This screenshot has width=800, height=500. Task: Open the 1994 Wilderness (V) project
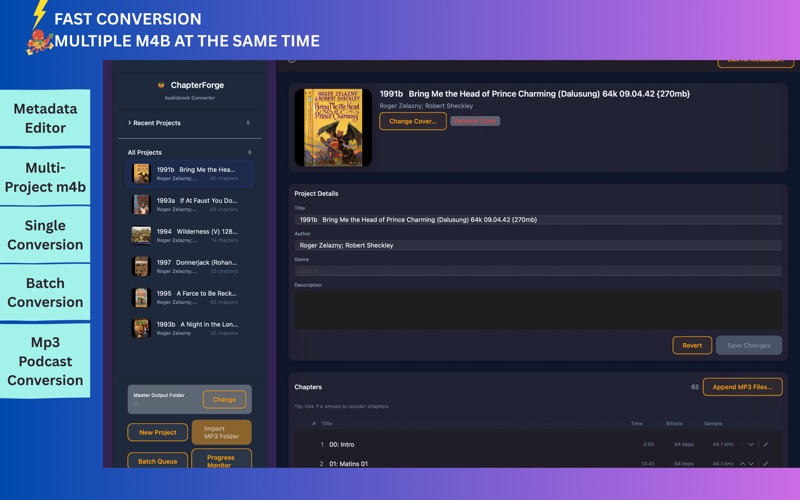point(189,235)
